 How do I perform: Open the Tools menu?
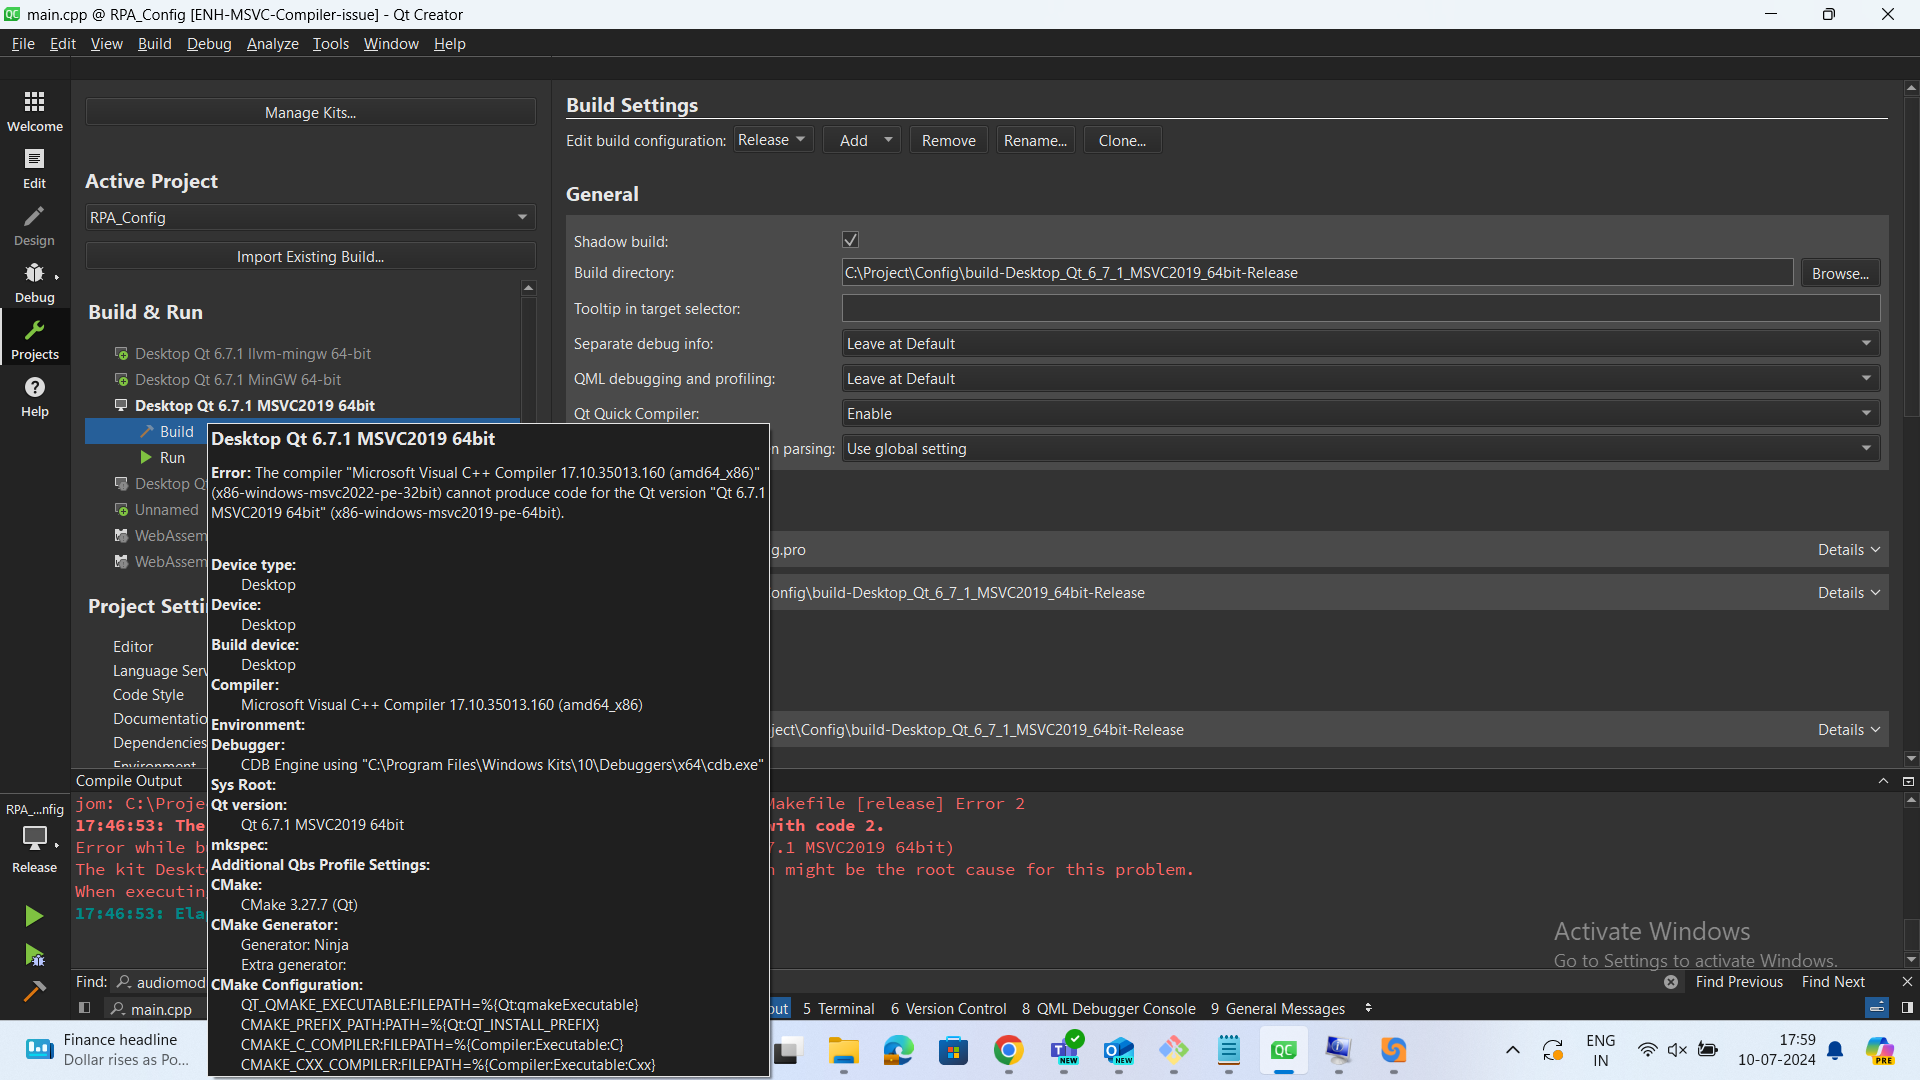tap(331, 43)
